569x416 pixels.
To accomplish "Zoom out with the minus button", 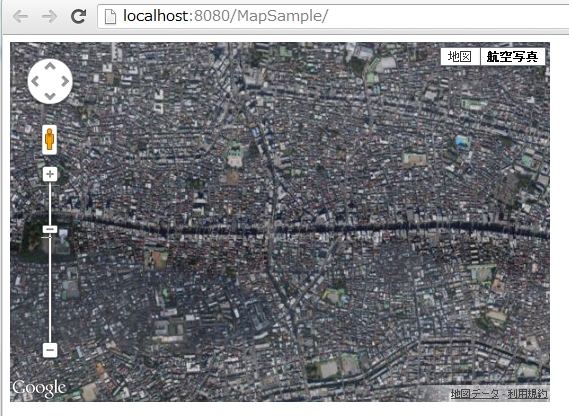I will coord(50,350).
